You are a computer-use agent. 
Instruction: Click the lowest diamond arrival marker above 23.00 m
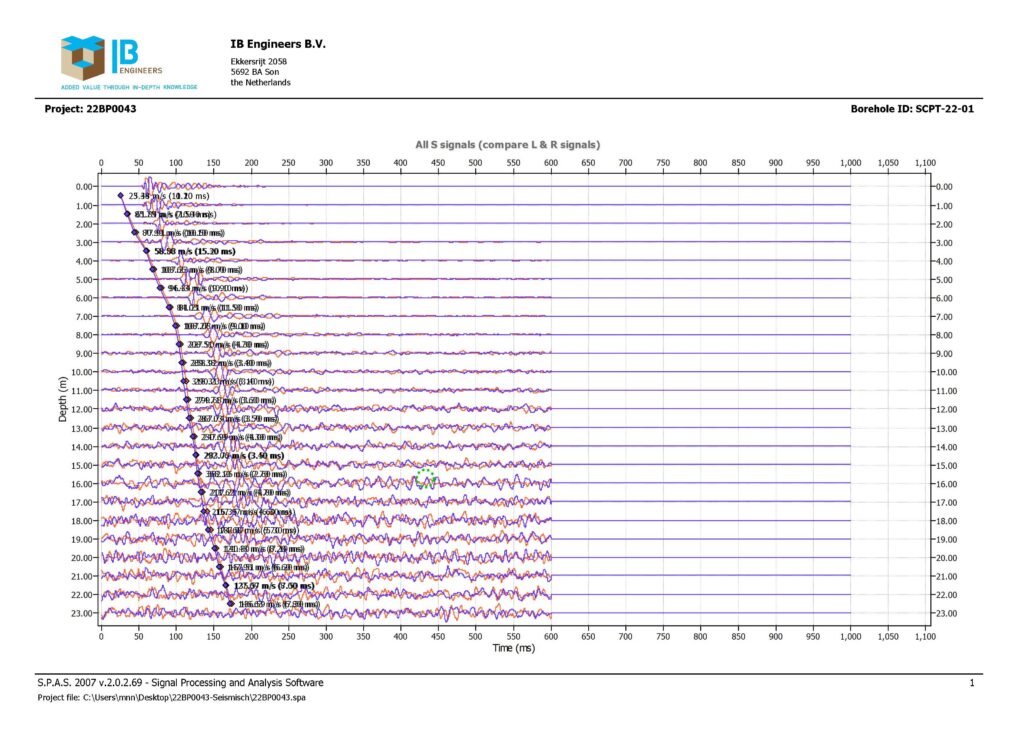(x=230, y=603)
